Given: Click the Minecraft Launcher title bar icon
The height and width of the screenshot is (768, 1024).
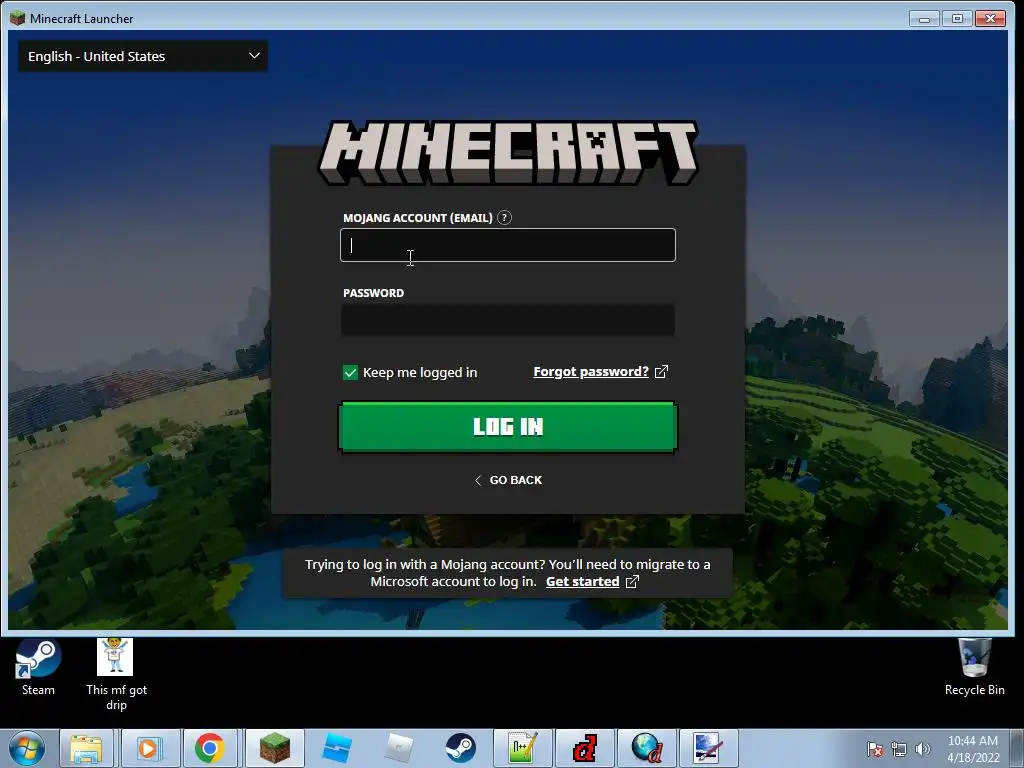Looking at the screenshot, I should coord(18,18).
